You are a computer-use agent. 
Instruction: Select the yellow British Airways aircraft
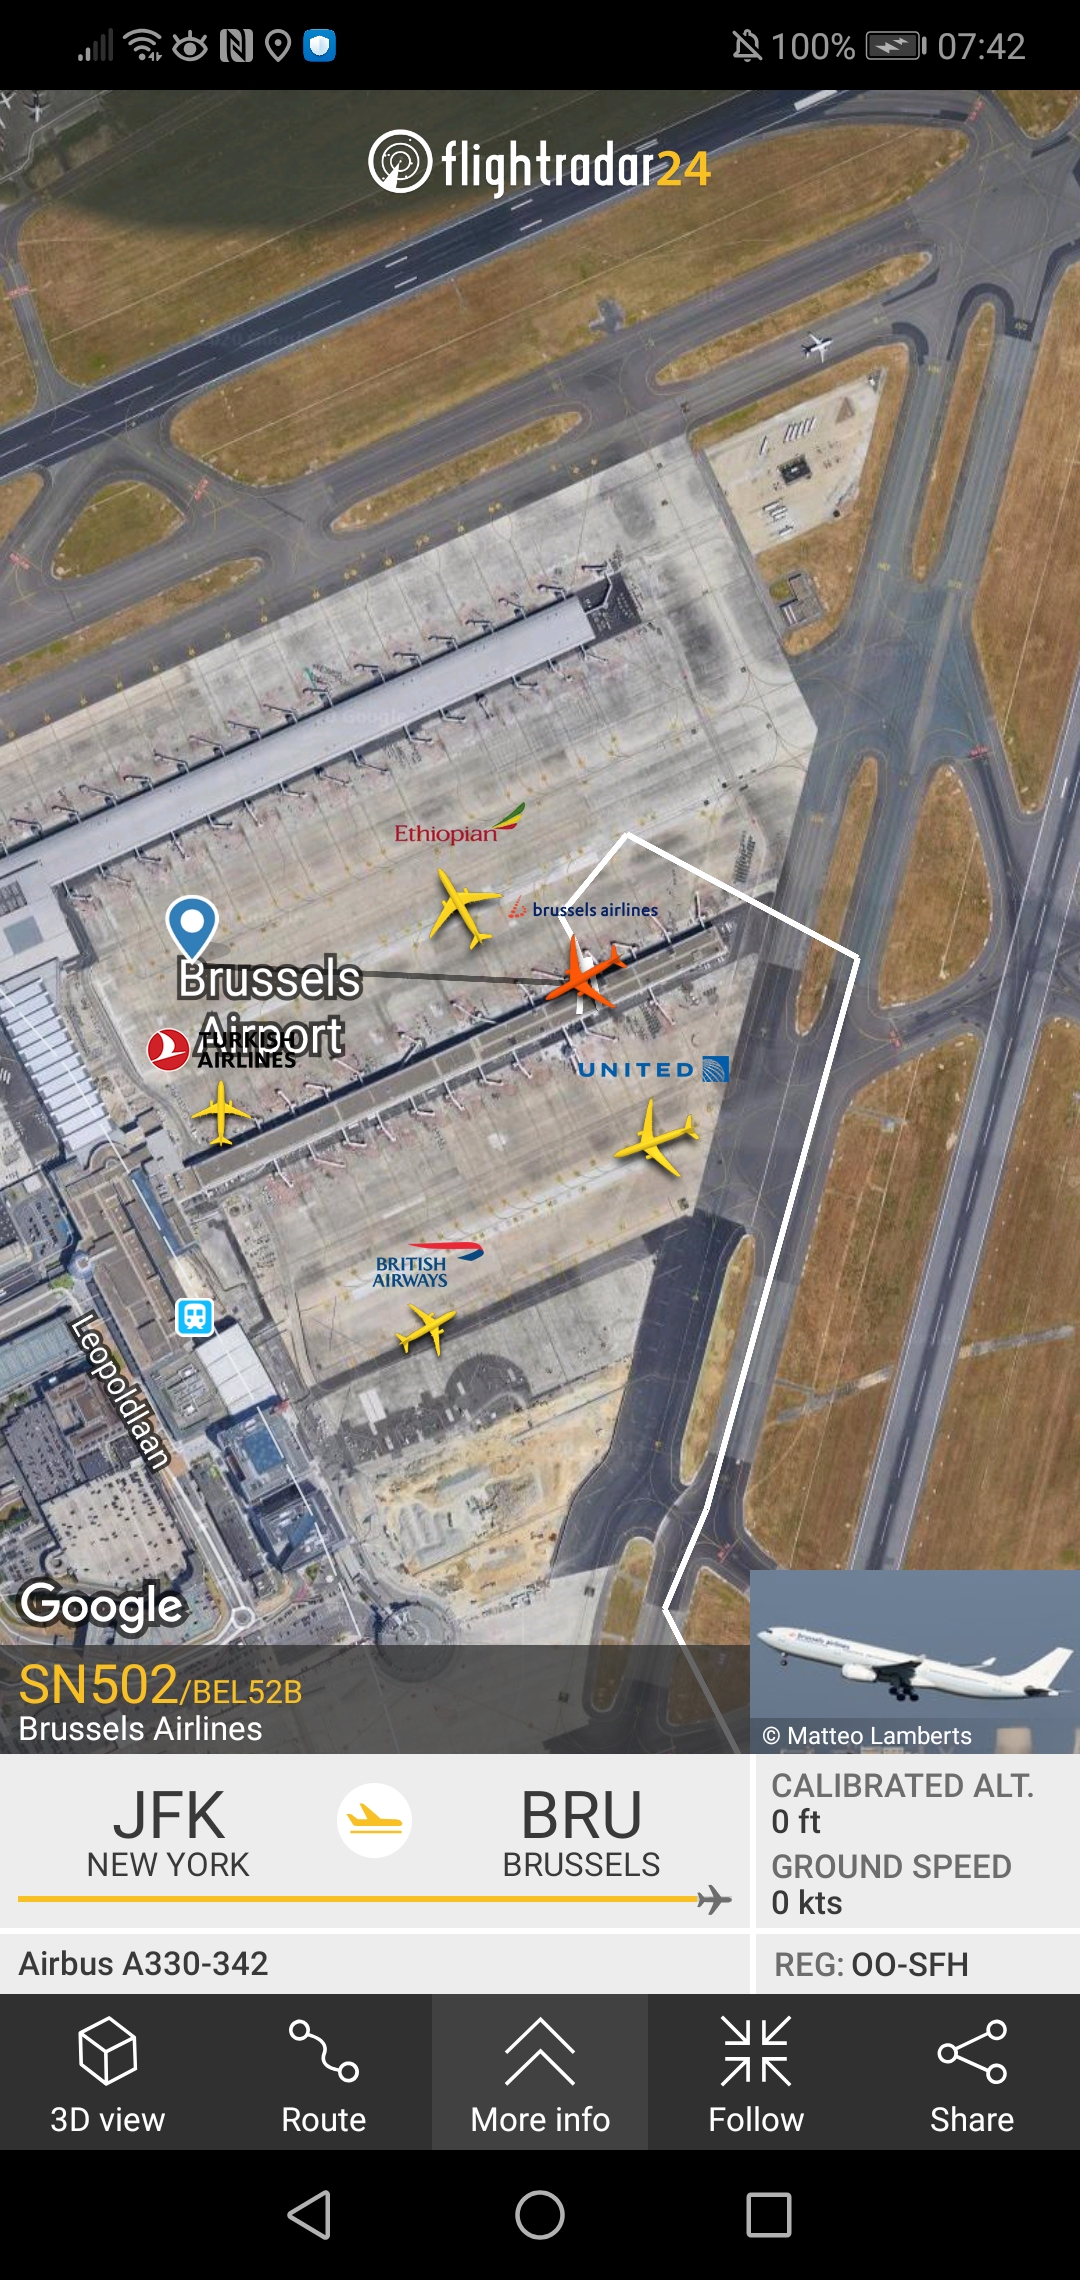[427, 1330]
